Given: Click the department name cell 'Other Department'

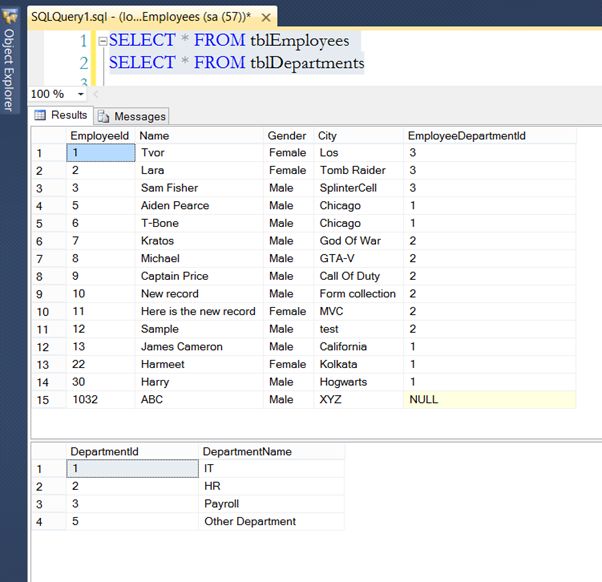Looking at the screenshot, I should 271,521.
